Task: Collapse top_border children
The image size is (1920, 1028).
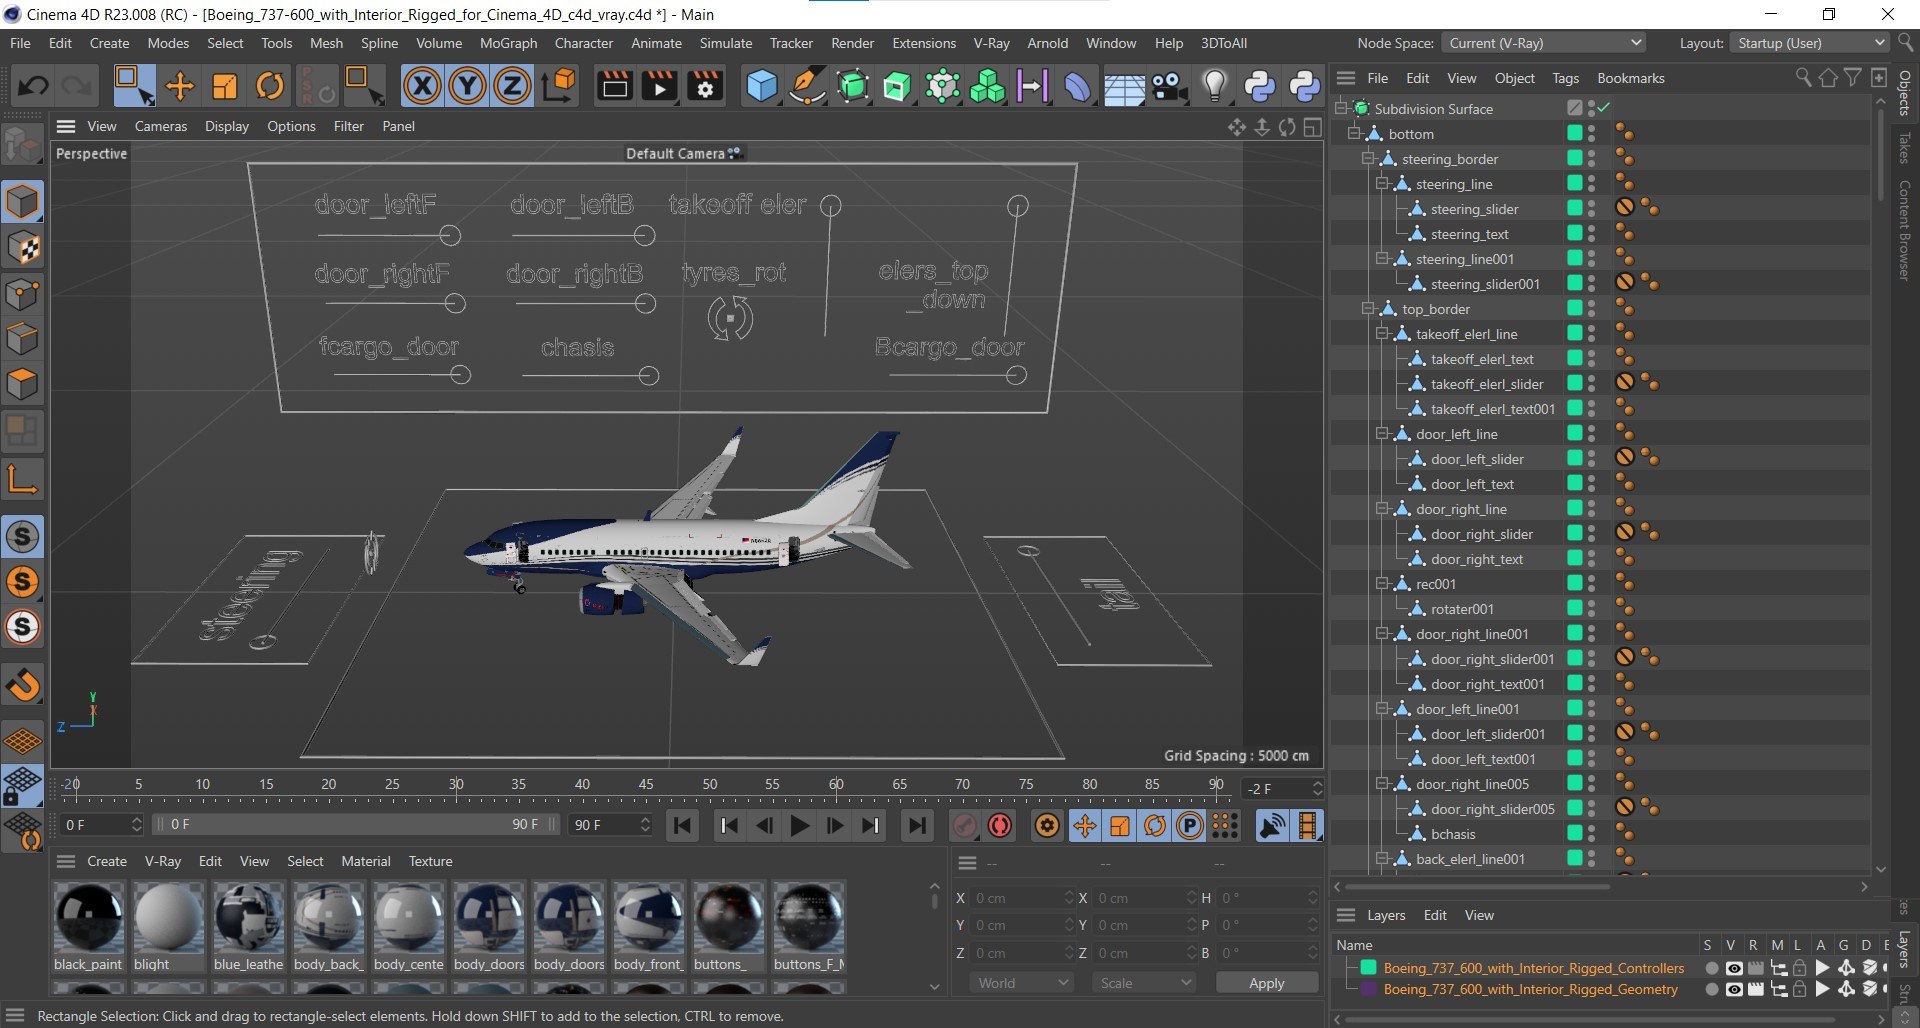Action: (x=1368, y=308)
